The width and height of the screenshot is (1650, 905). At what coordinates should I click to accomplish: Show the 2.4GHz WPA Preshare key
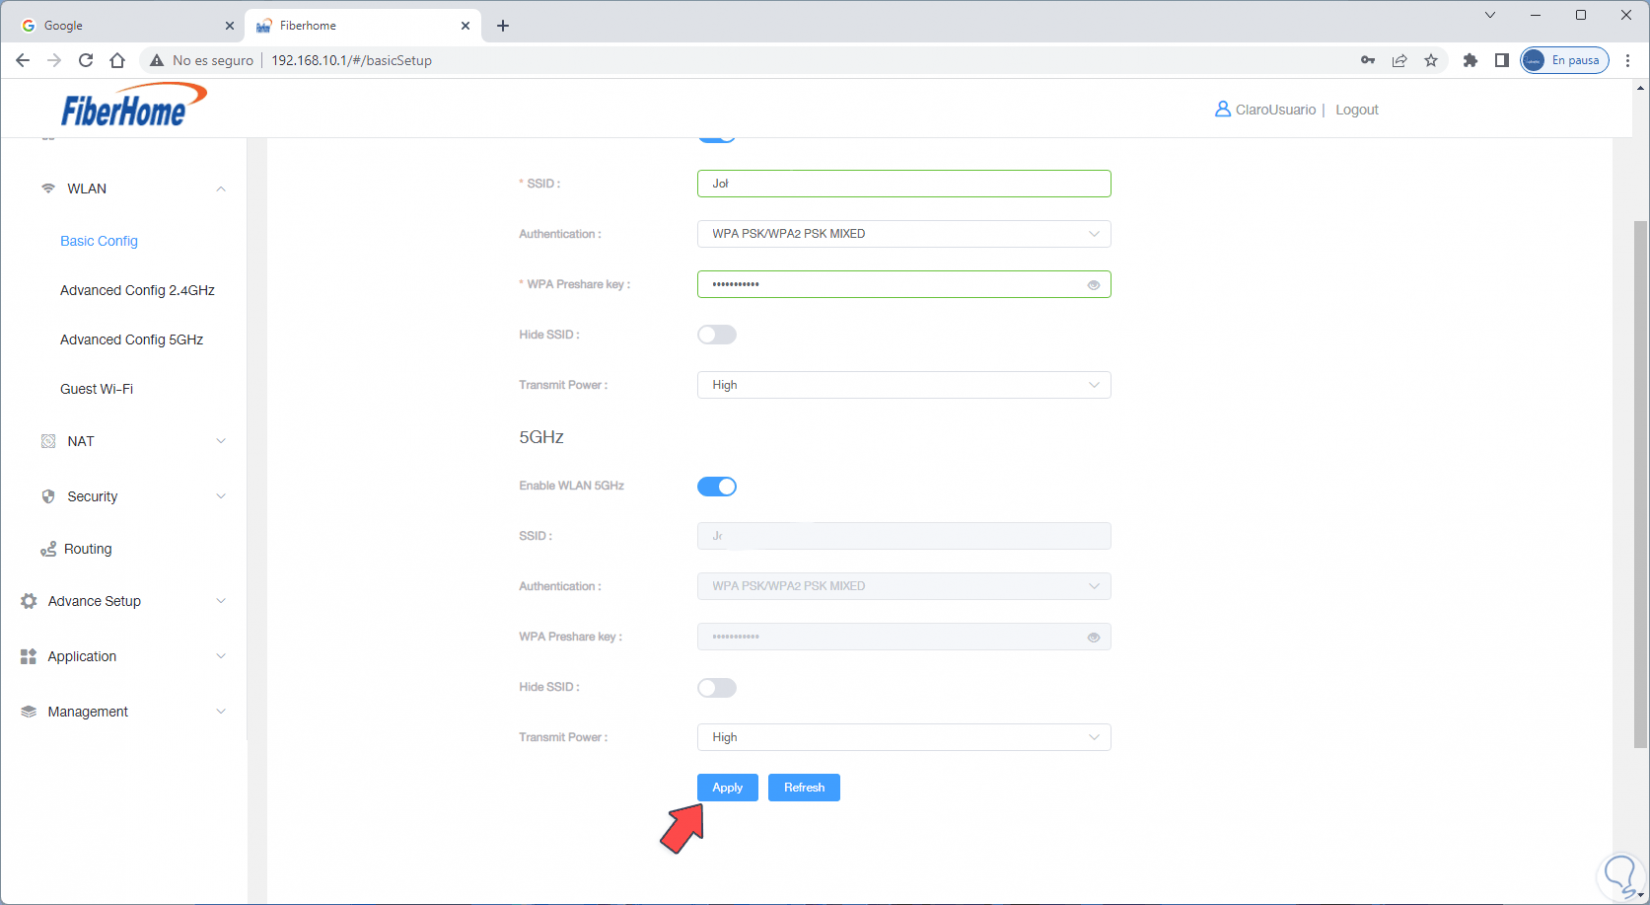(x=1093, y=285)
